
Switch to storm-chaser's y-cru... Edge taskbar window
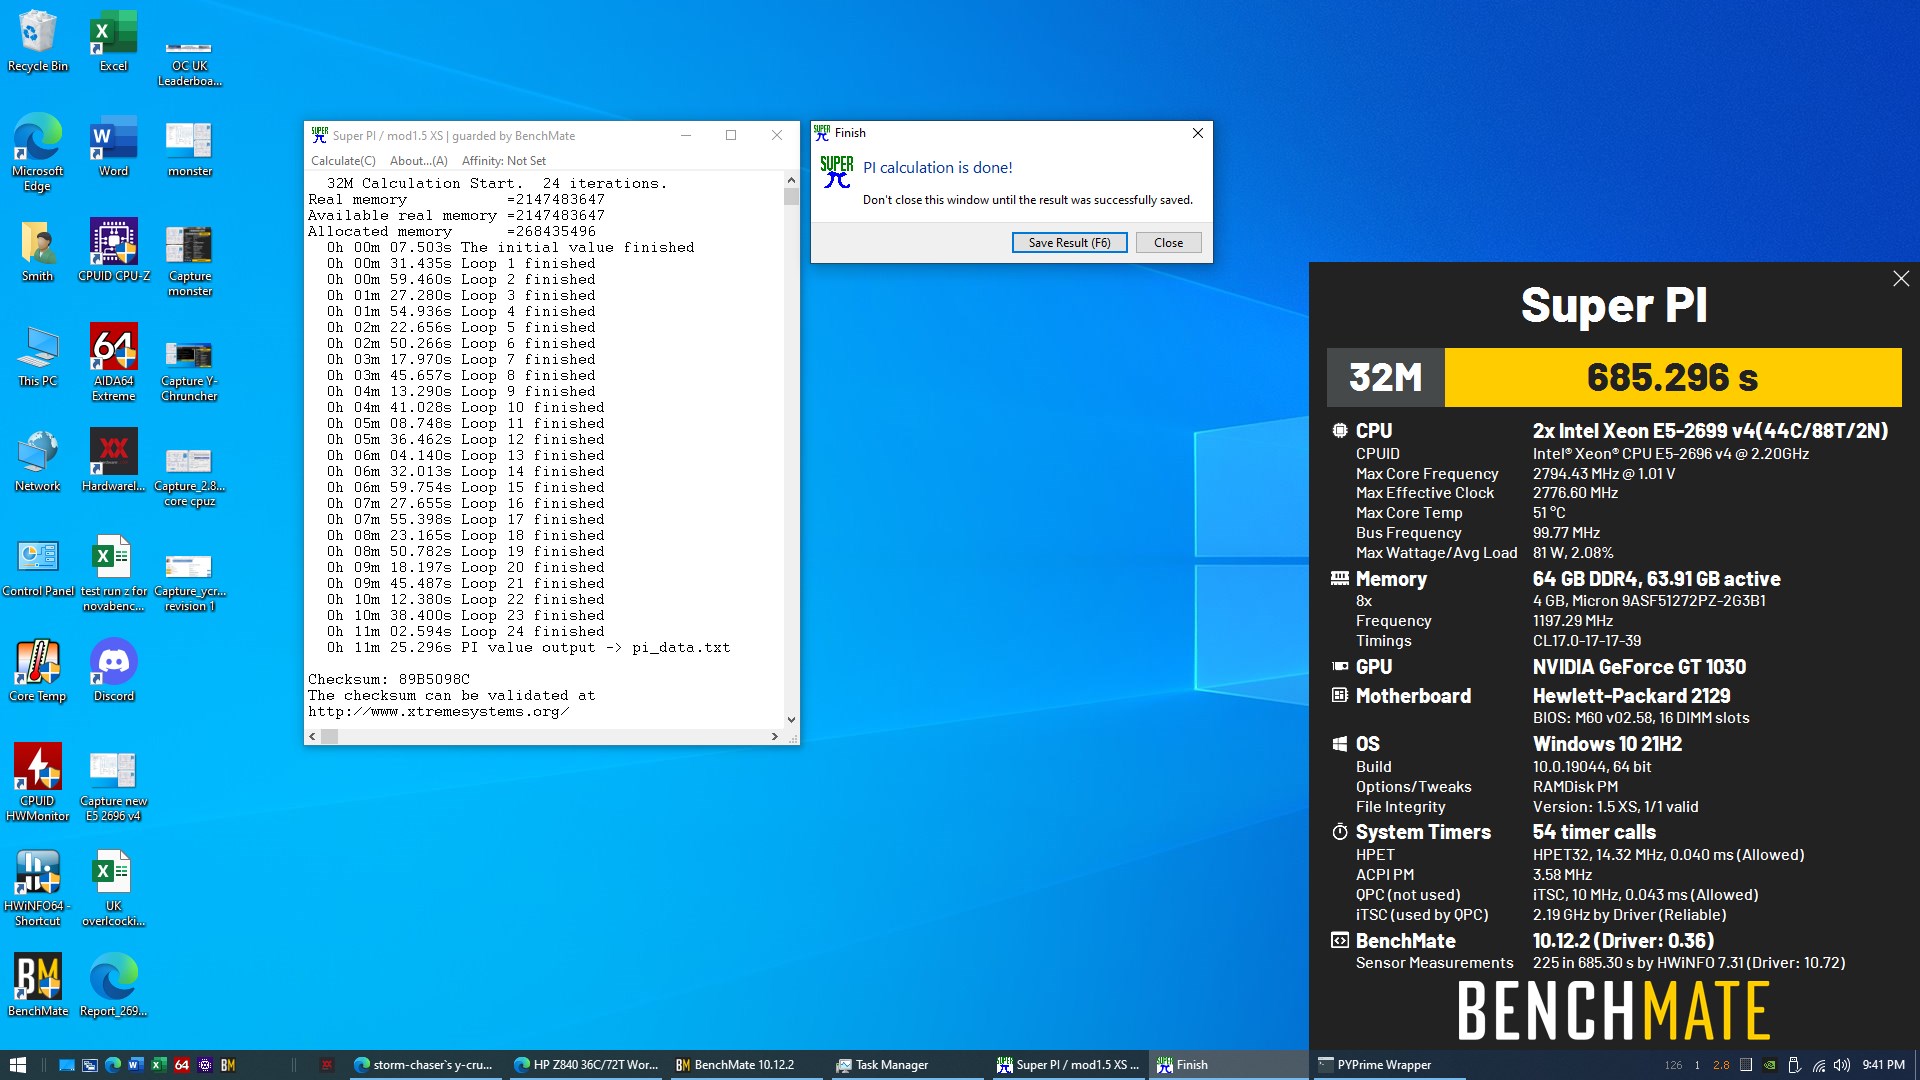coord(424,1065)
